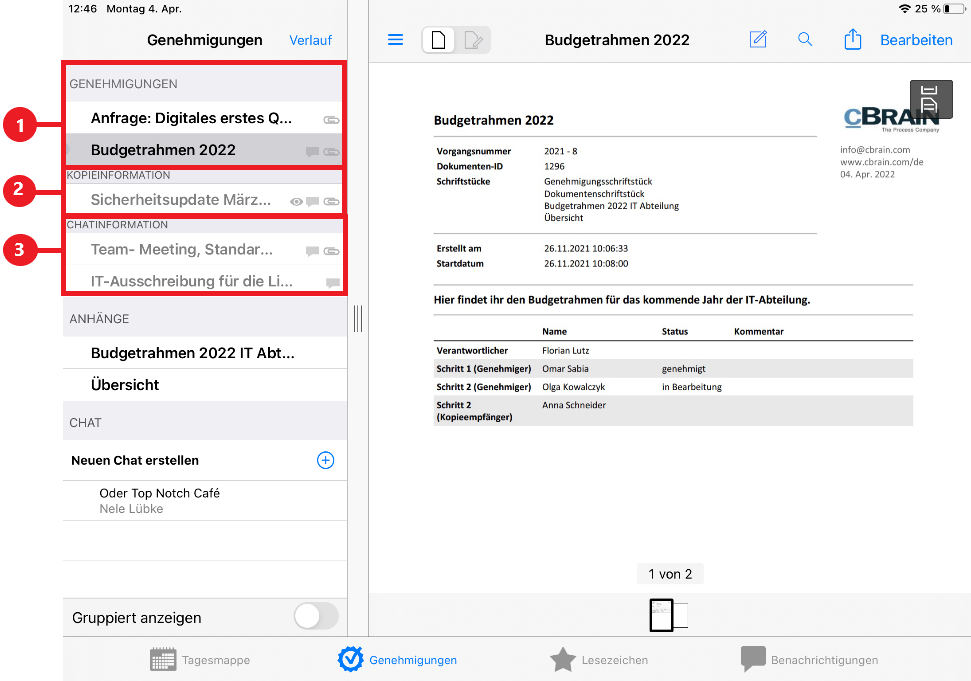Open the Verlauf history link
The height and width of the screenshot is (681, 971).
[310, 40]
